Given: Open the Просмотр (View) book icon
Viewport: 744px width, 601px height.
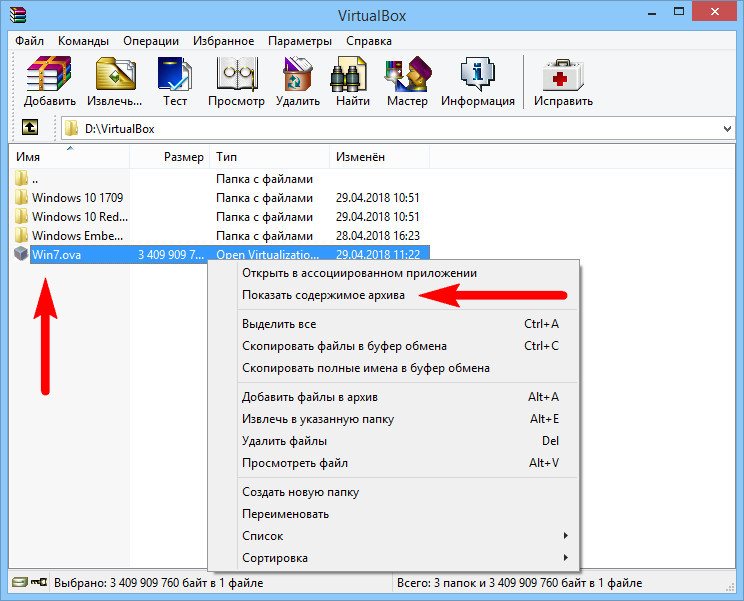Looking at the screenshot, I should click(237, 74).
